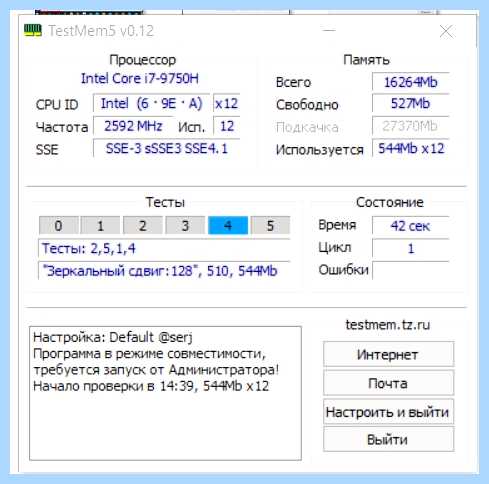Click the log line Начало проверки в 14:39
Viewport: 489px width, 484px height.
[x=151, y=386]
